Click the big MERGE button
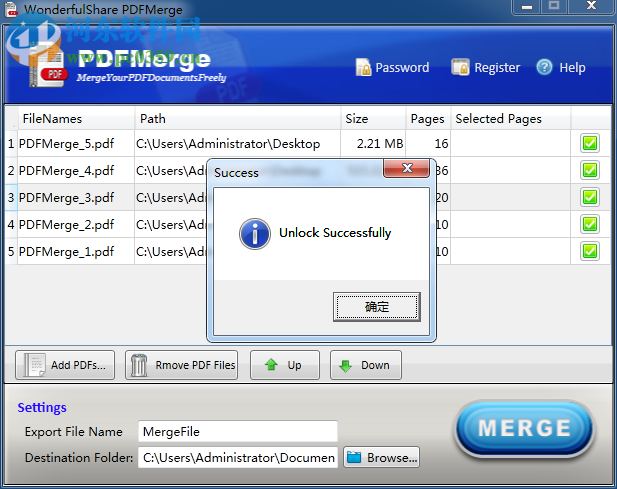The image size is (617, 489). click(524, 428)
